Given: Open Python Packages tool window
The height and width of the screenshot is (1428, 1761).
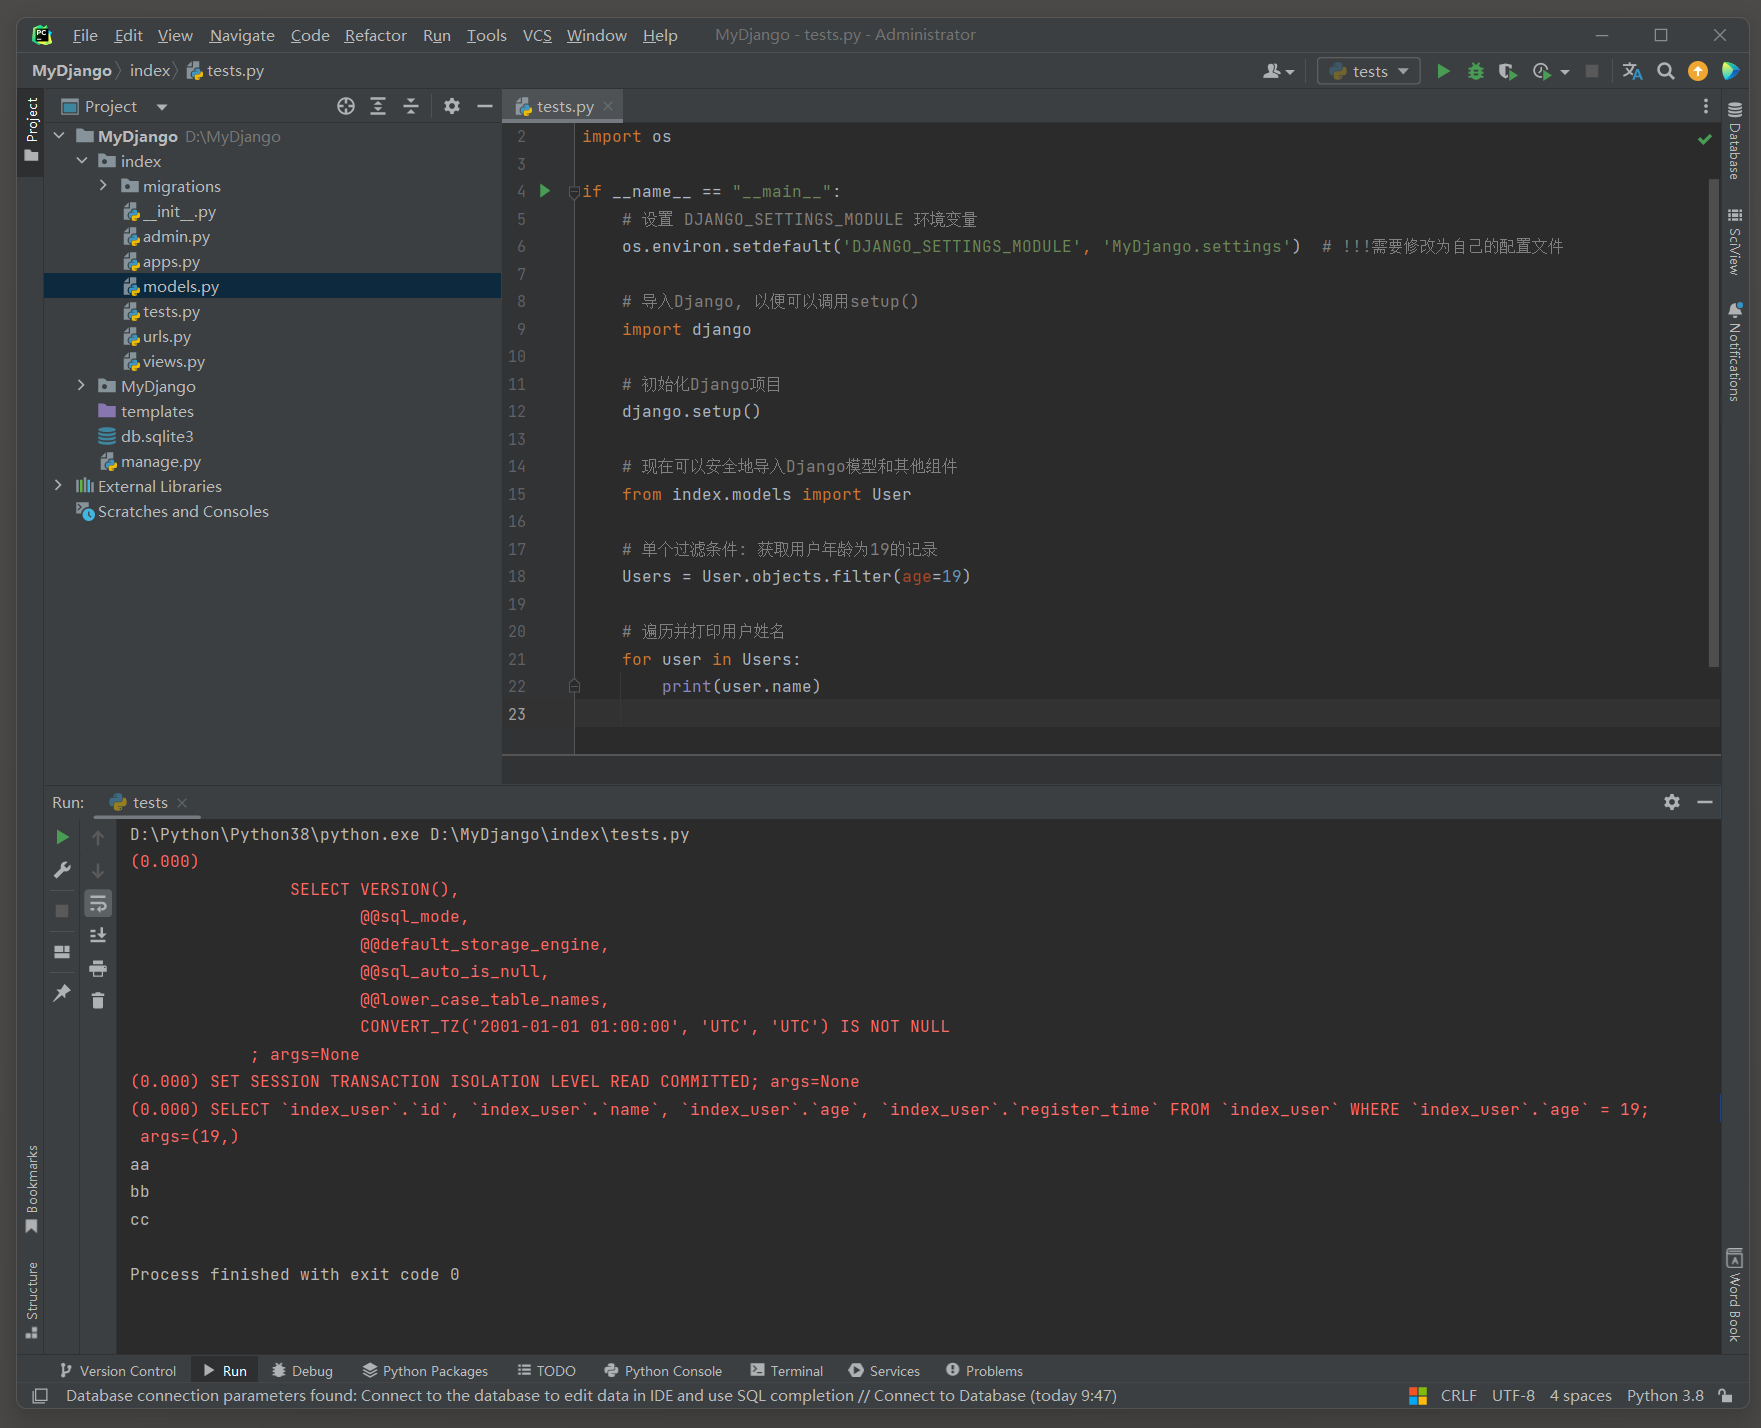Looking at the screenshot, I should (425, 1371).
